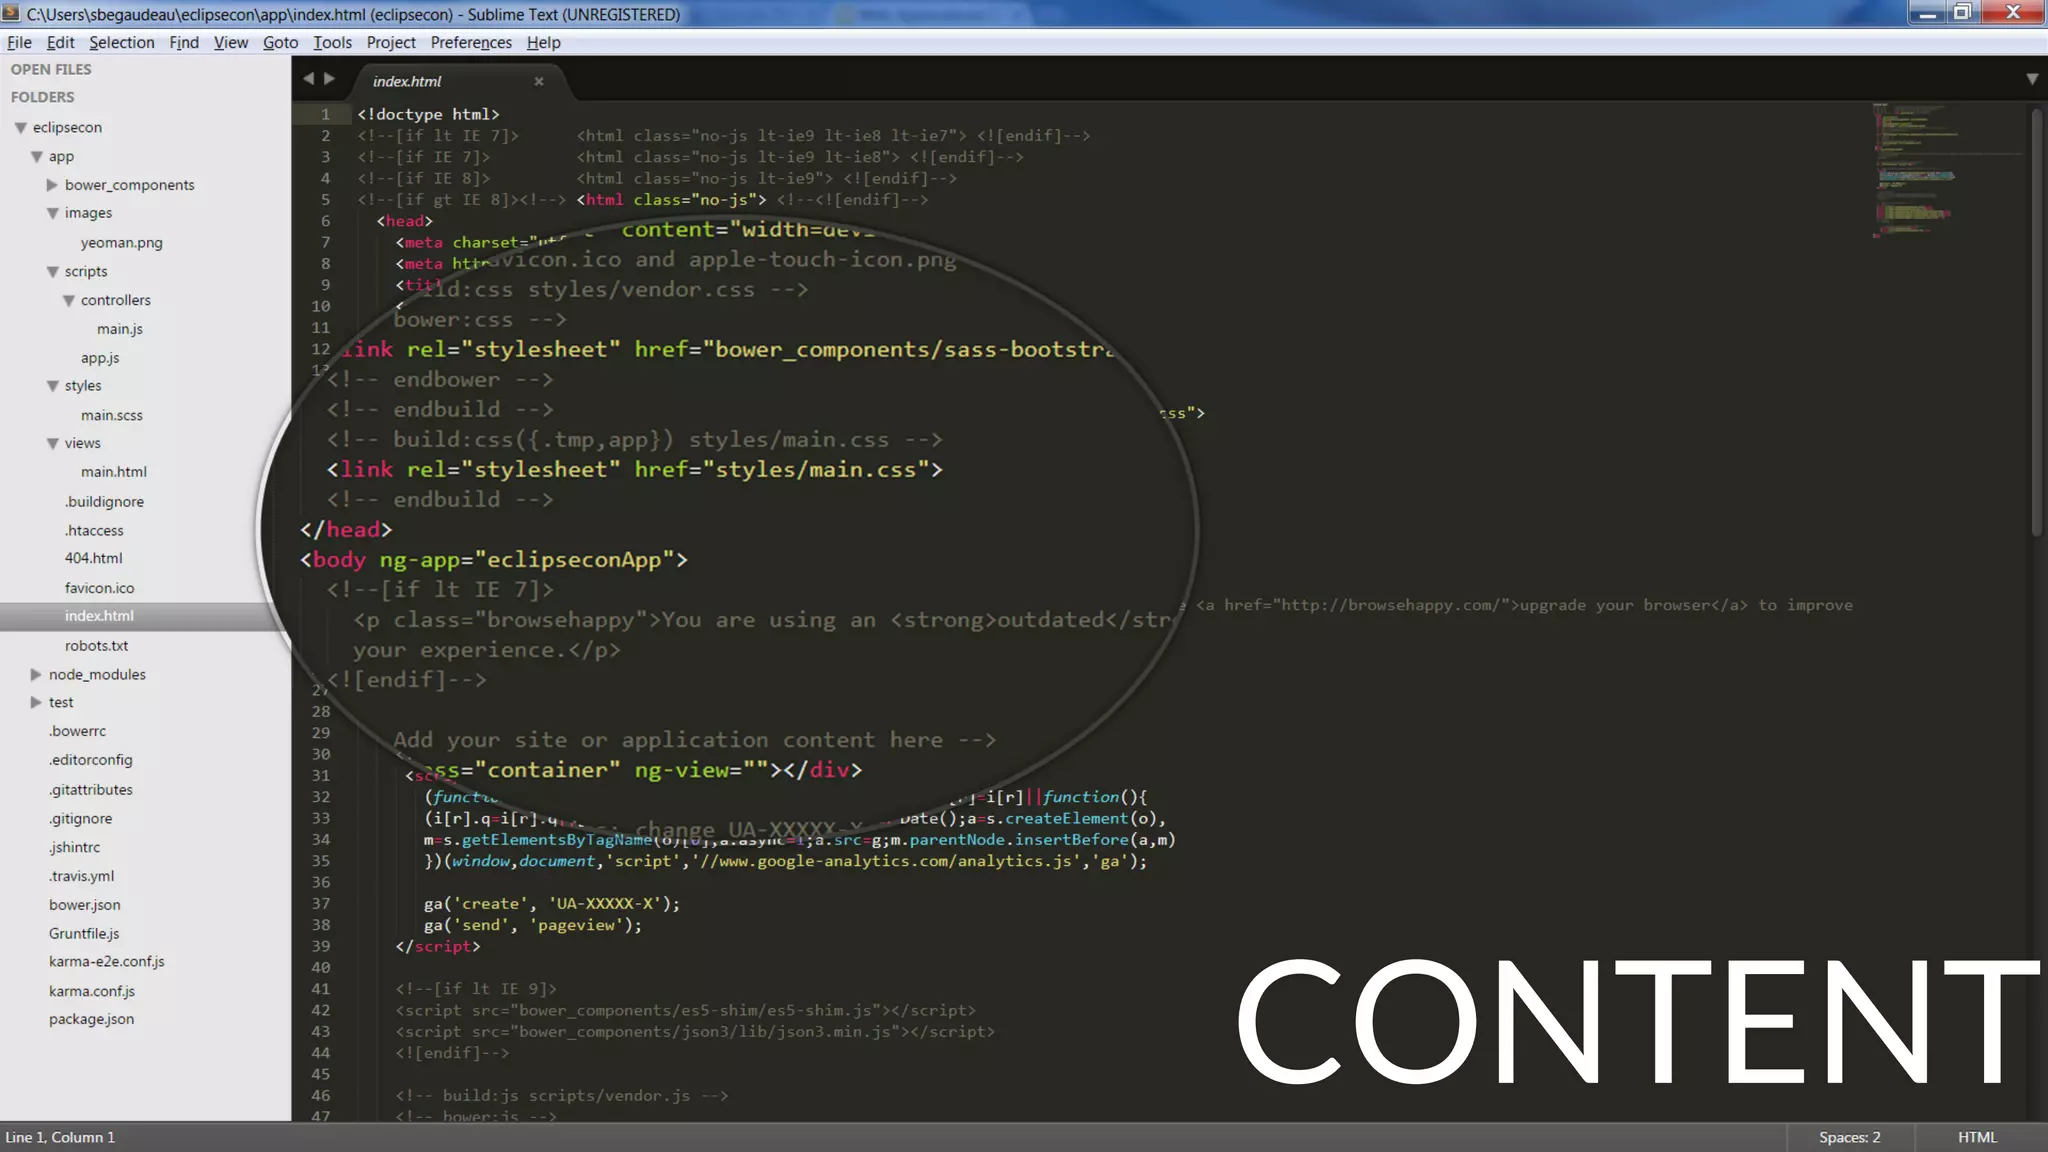Click the minimap code preview

click(1915, 170)
